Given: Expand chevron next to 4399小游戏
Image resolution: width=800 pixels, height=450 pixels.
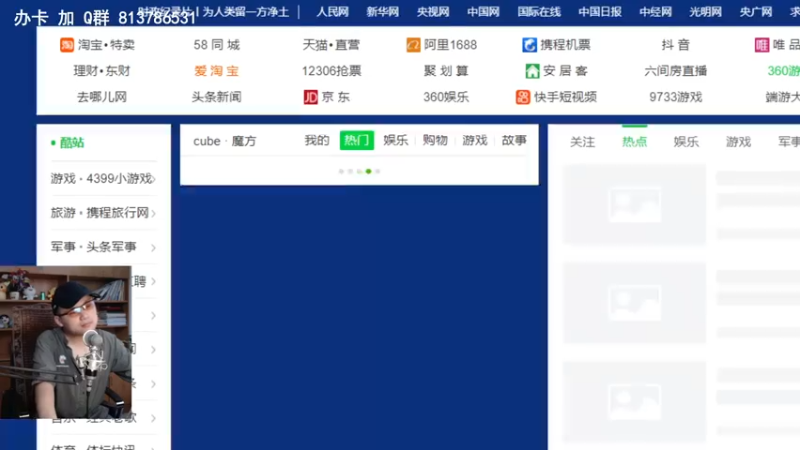Looking at the screenshot, I should point(154,179).
